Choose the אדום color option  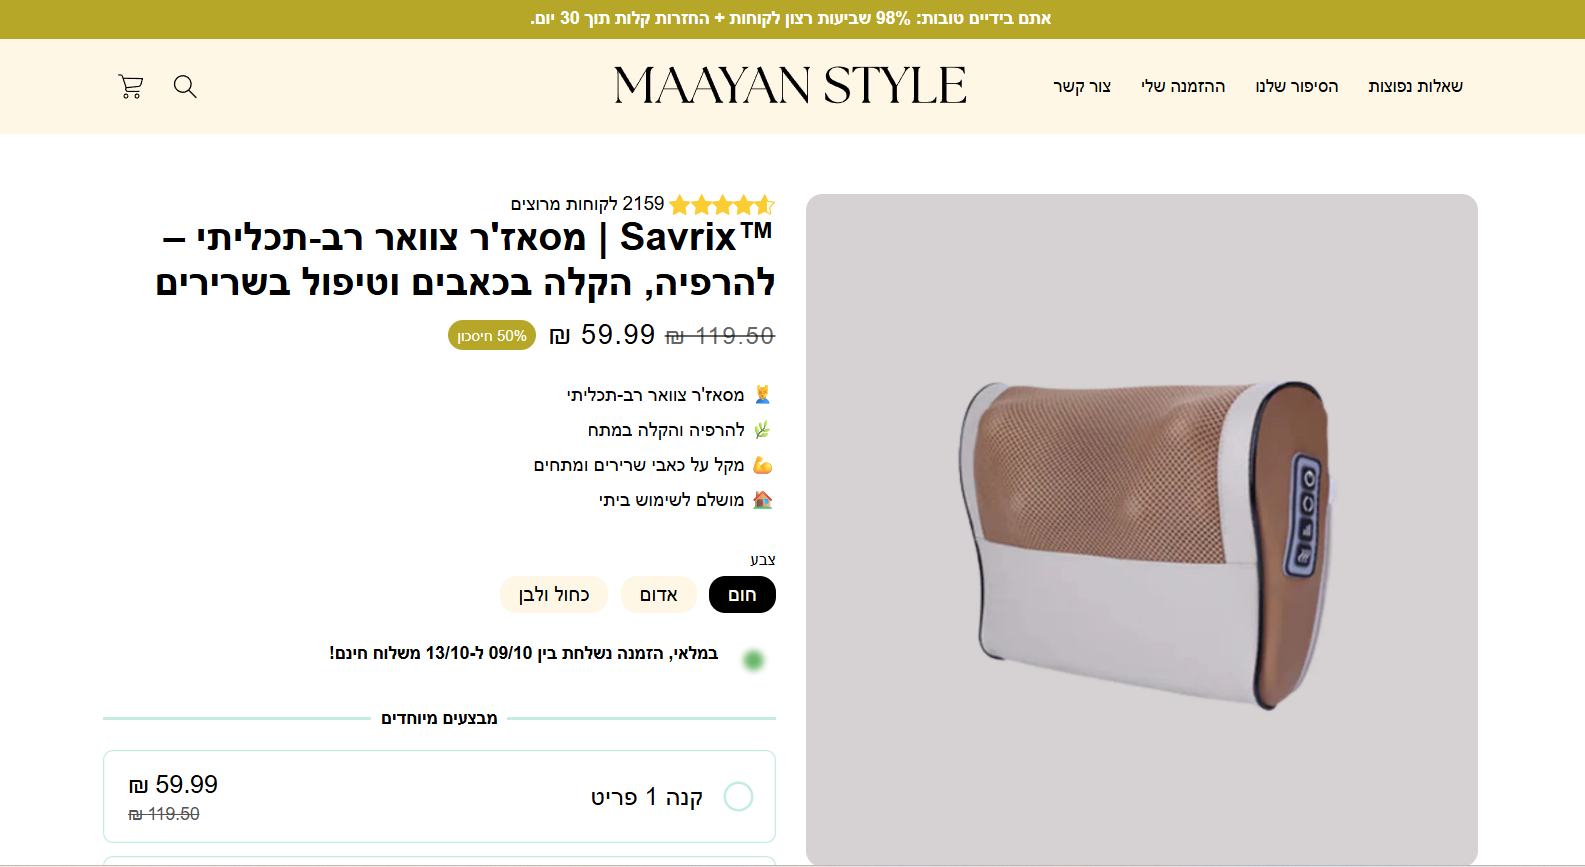point(659,595)
